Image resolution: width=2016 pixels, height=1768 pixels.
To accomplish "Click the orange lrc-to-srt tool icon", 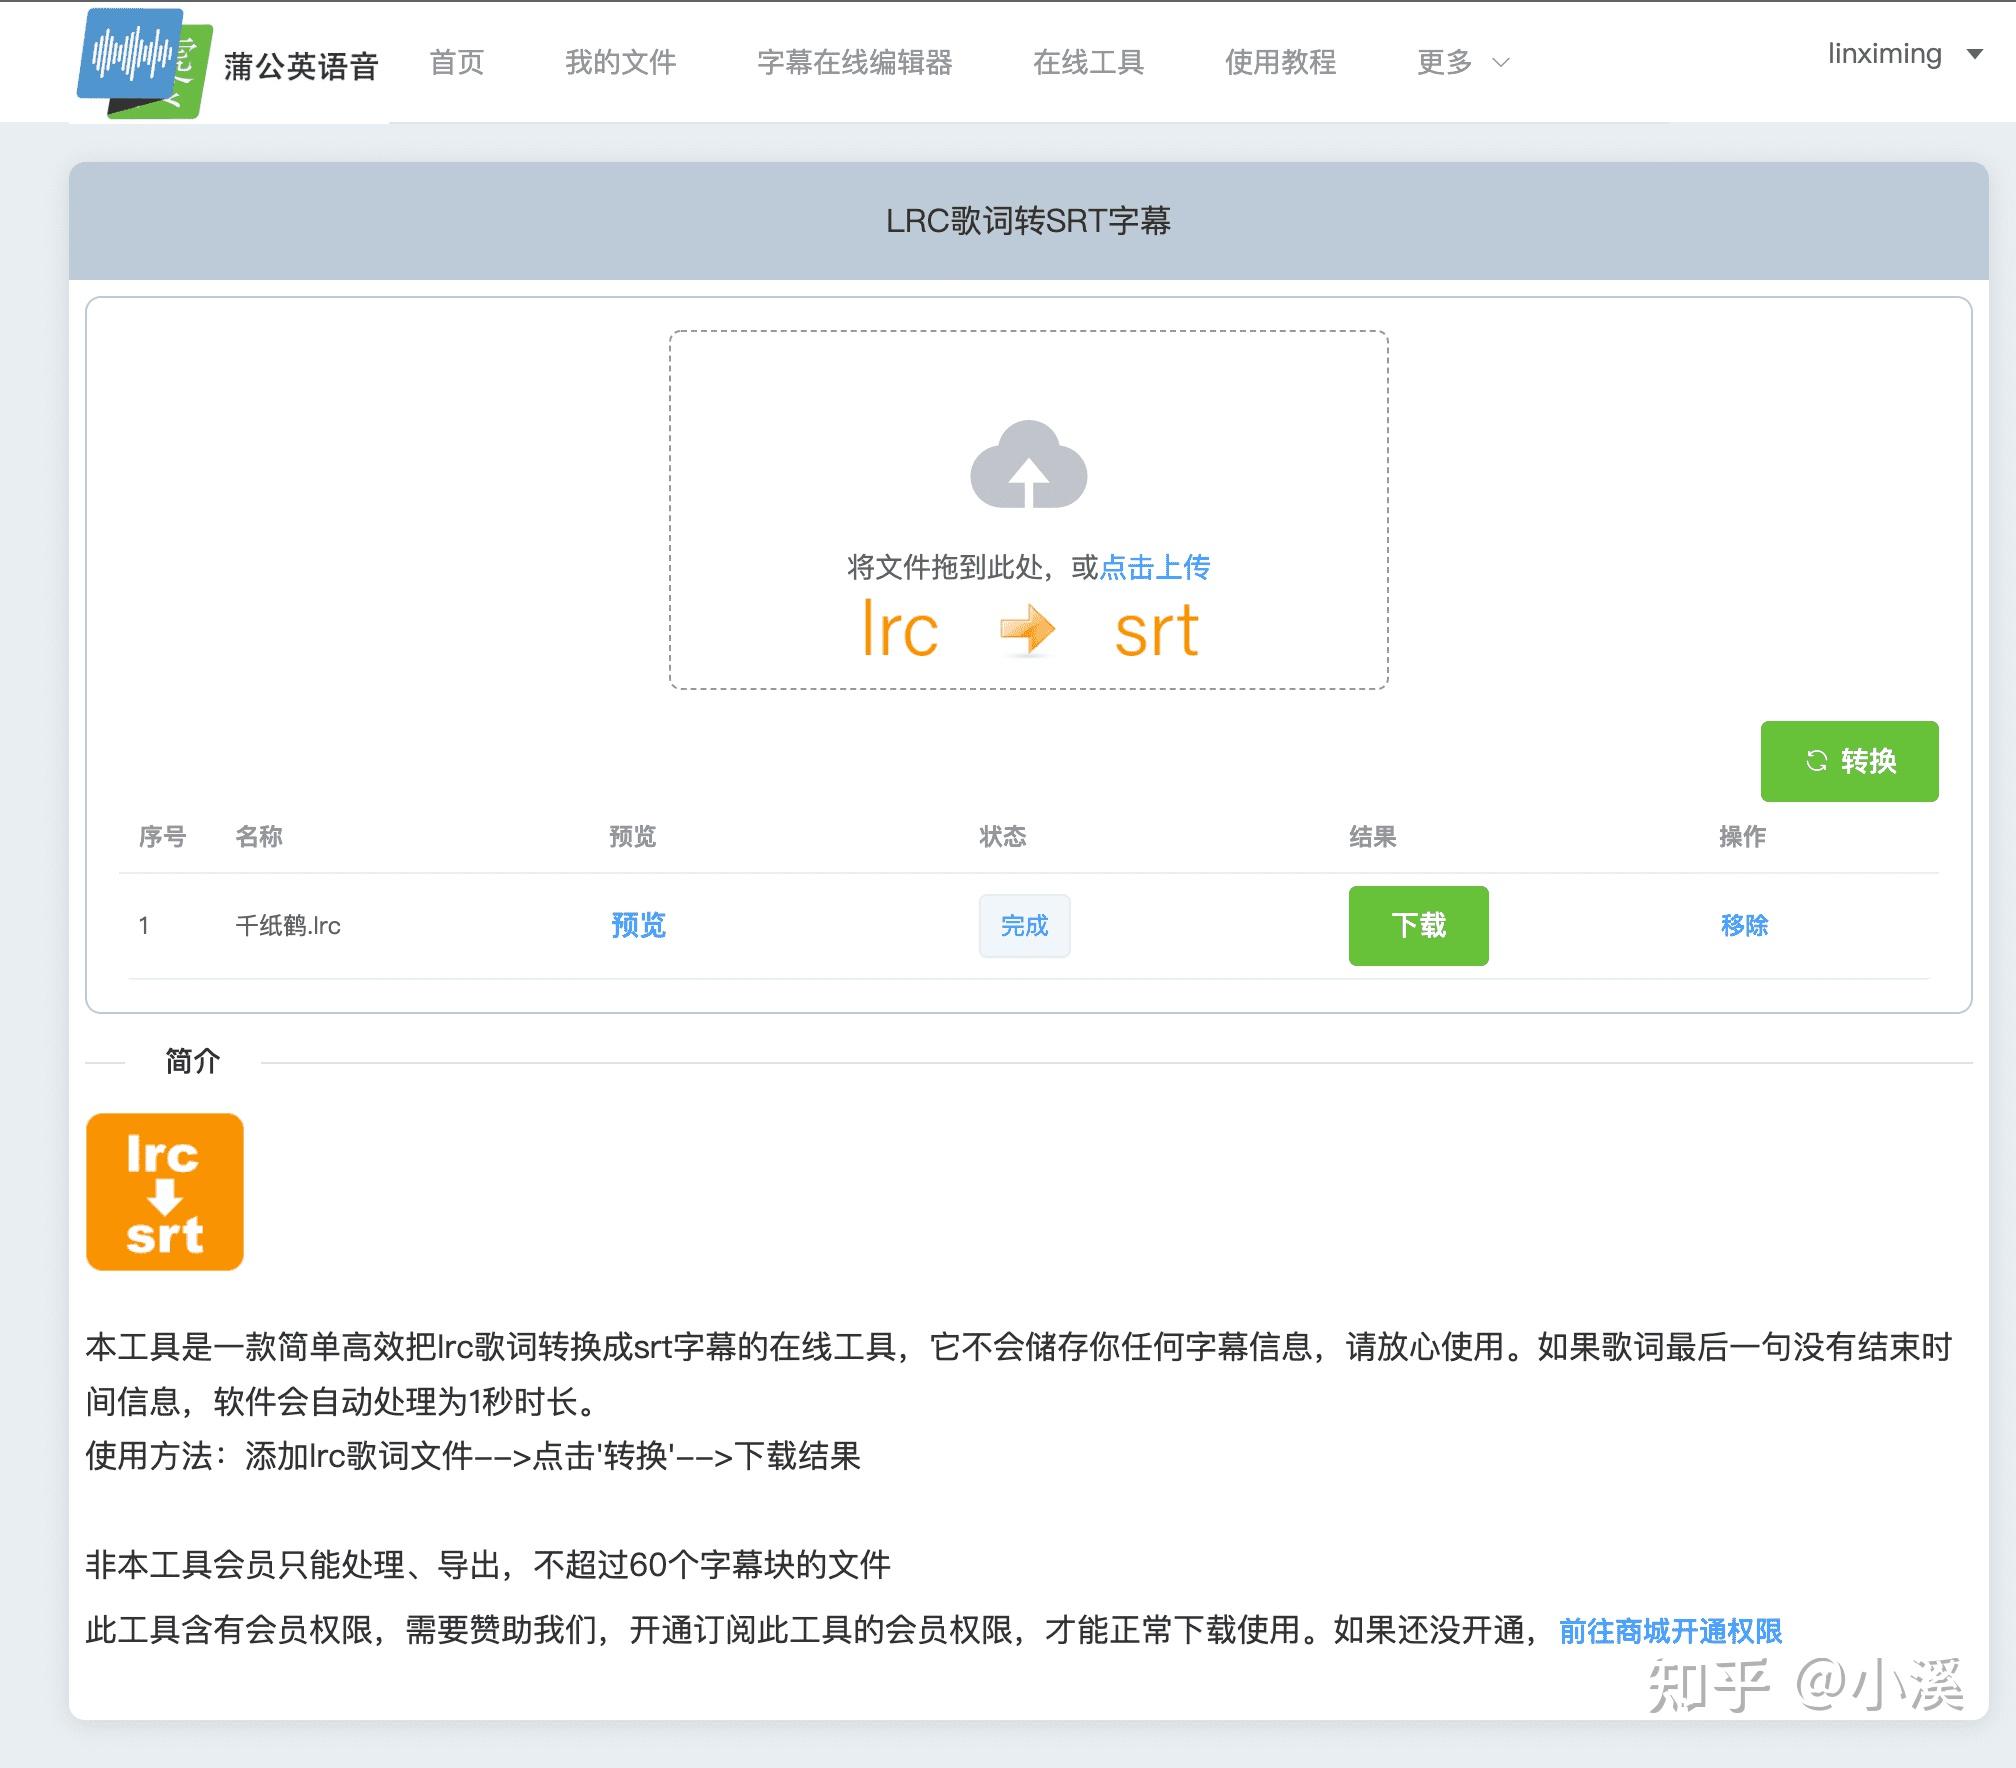I will click(165, 1192).
